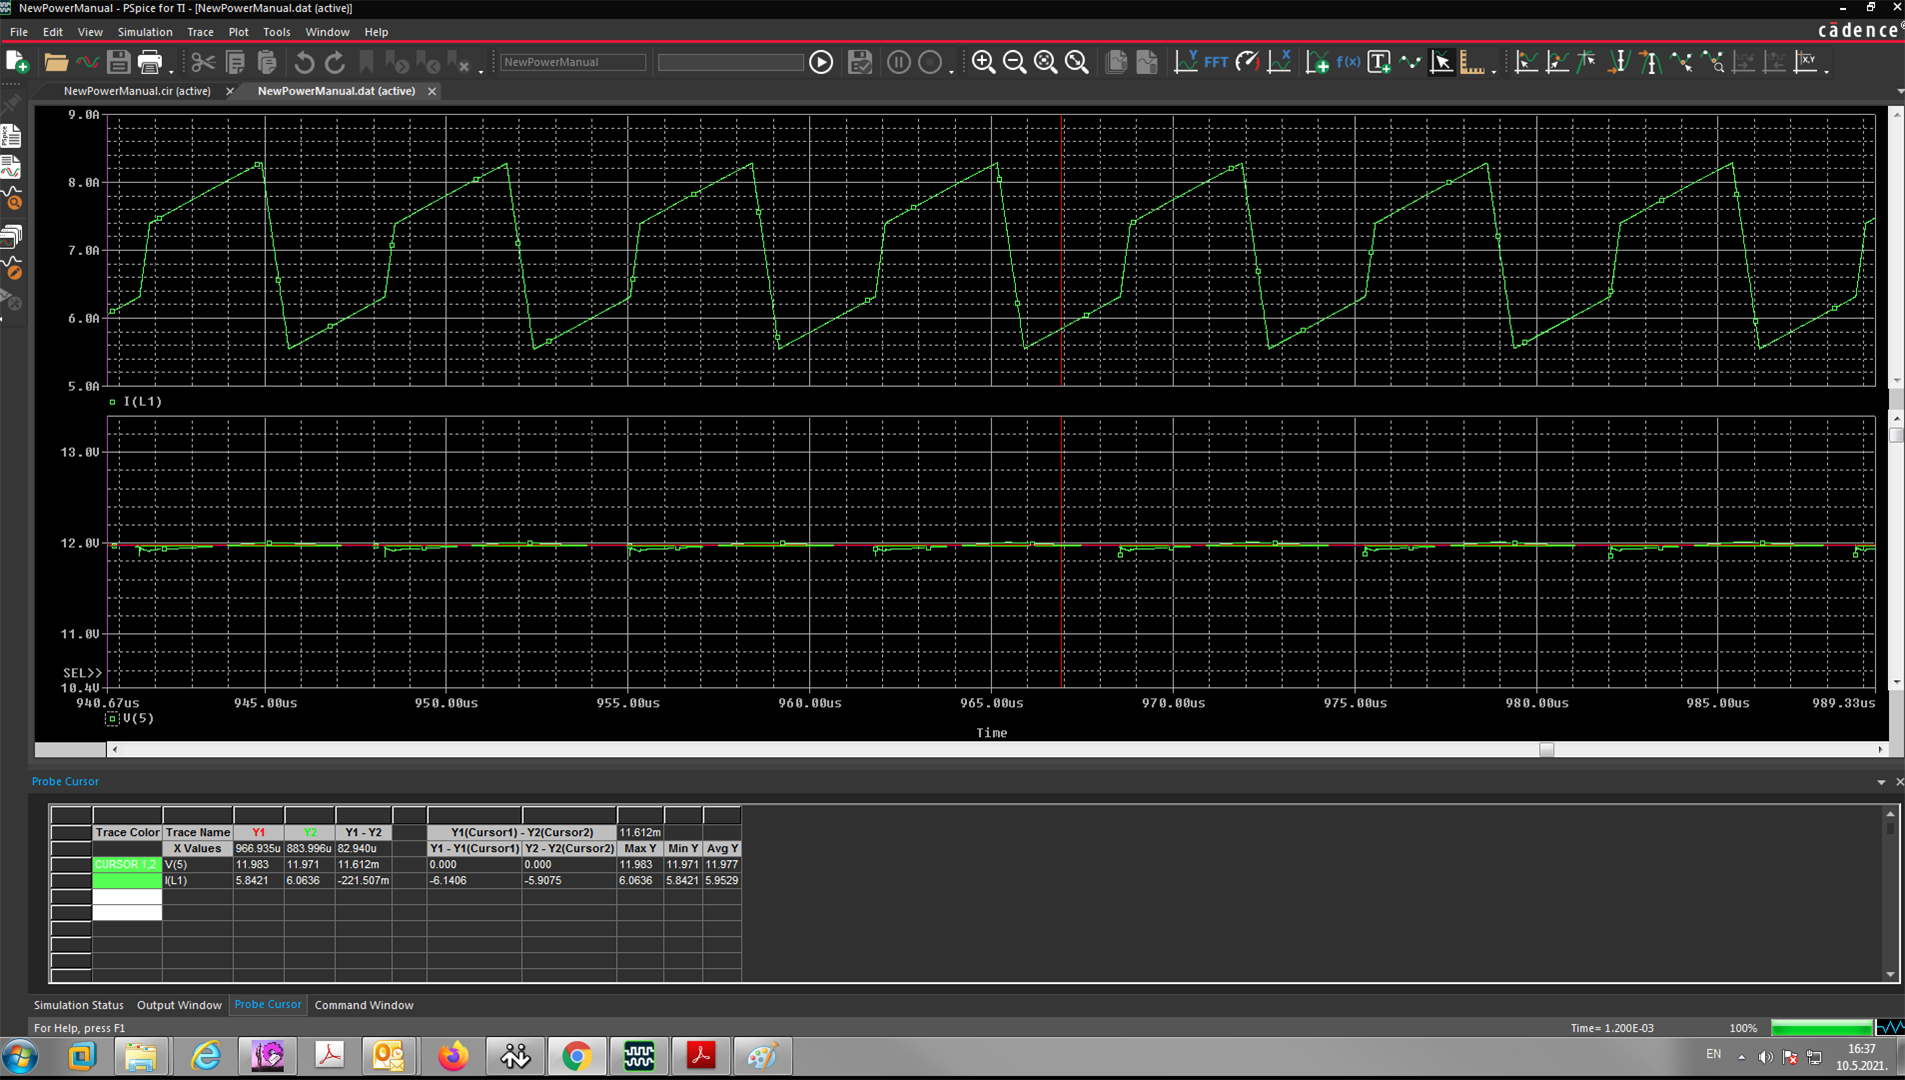
Task: Click the horizontal plot scrollbar thumb
Action: click(1546, 749)
